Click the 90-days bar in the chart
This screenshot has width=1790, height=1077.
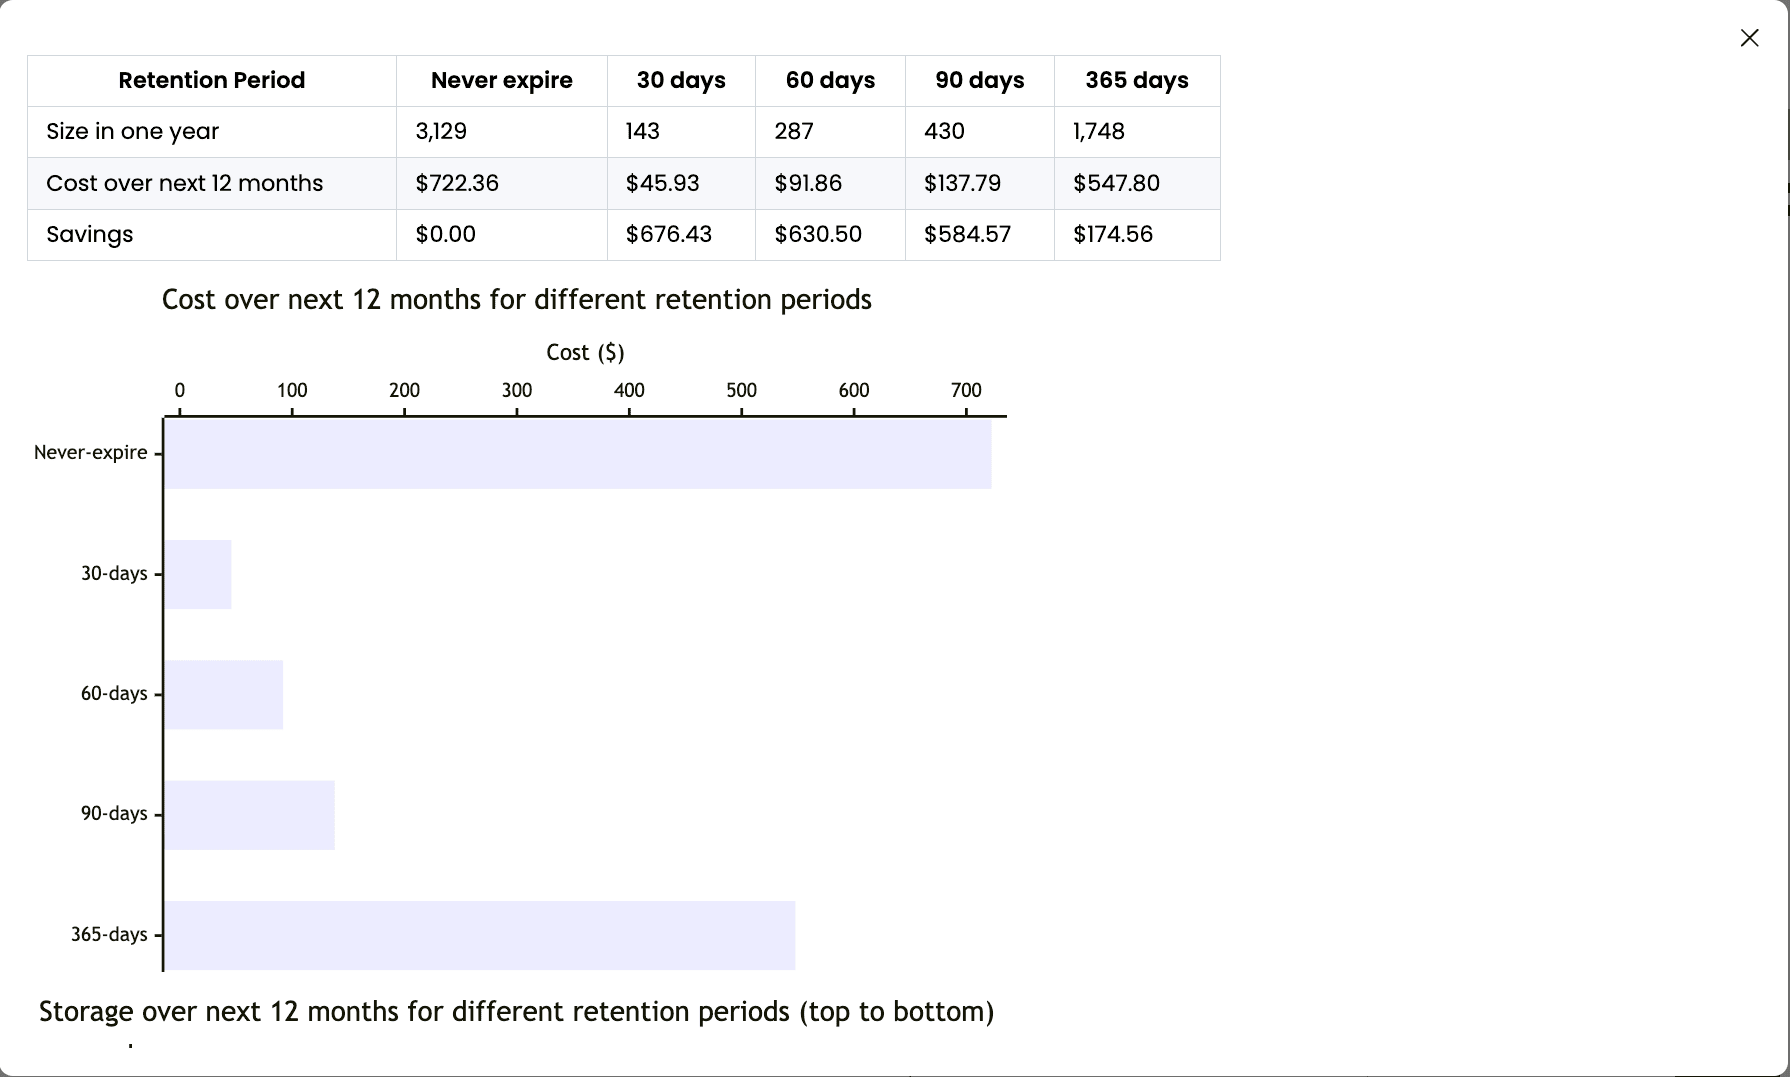(248, 814)
